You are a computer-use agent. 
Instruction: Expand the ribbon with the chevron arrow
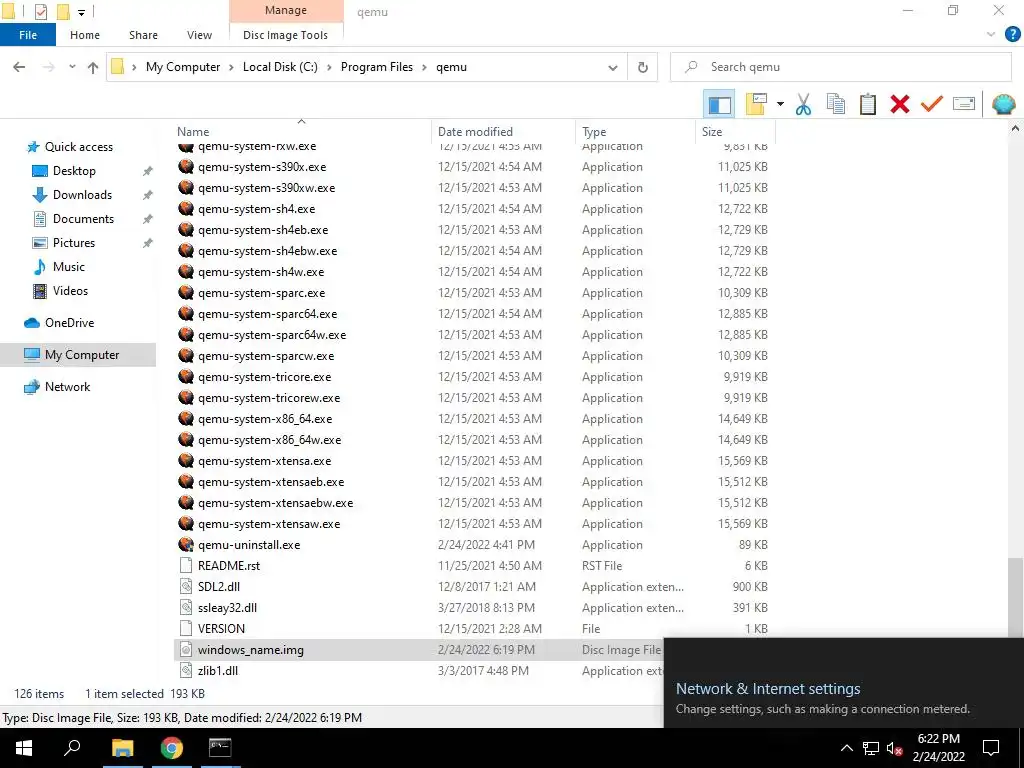click(991, 35)
